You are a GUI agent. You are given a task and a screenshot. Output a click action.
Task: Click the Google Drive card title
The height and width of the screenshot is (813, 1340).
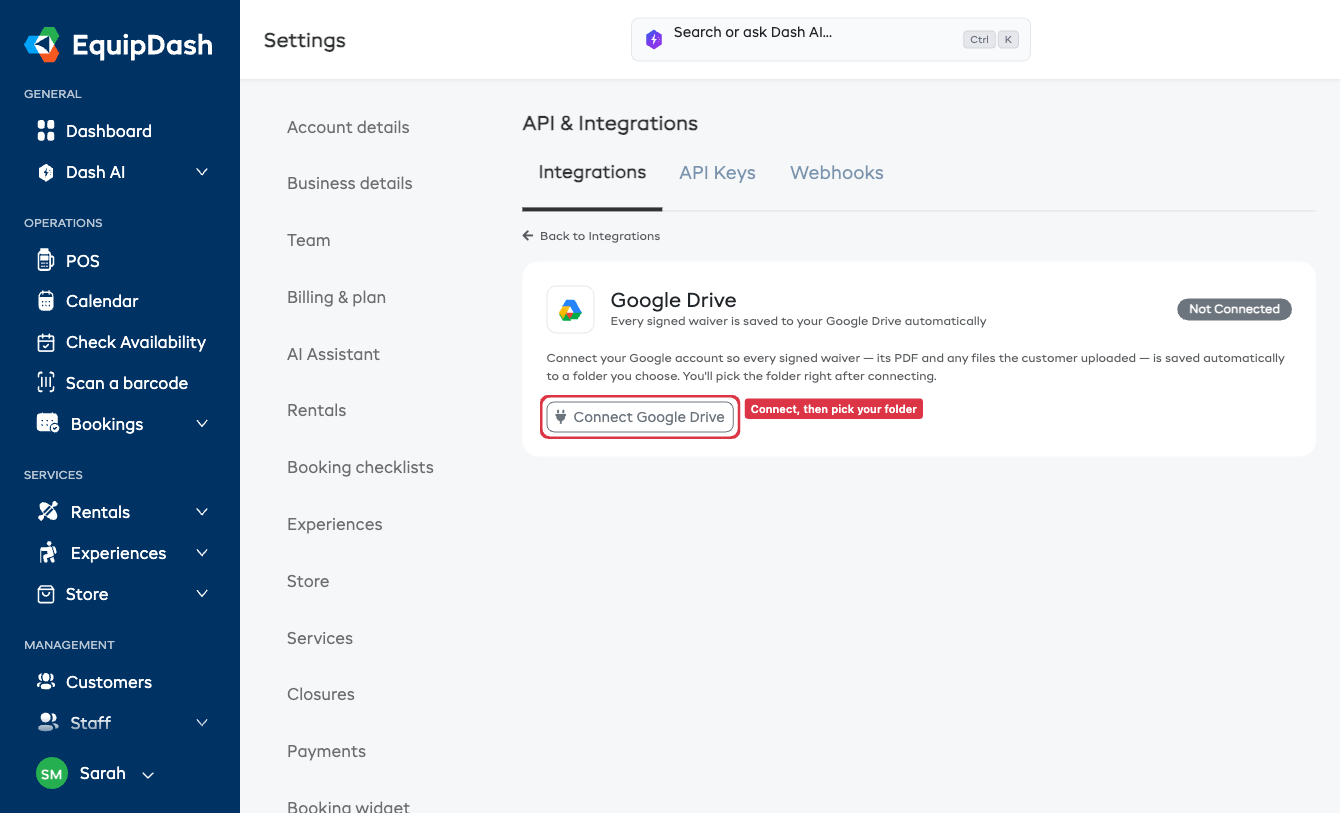click(673, 300)
